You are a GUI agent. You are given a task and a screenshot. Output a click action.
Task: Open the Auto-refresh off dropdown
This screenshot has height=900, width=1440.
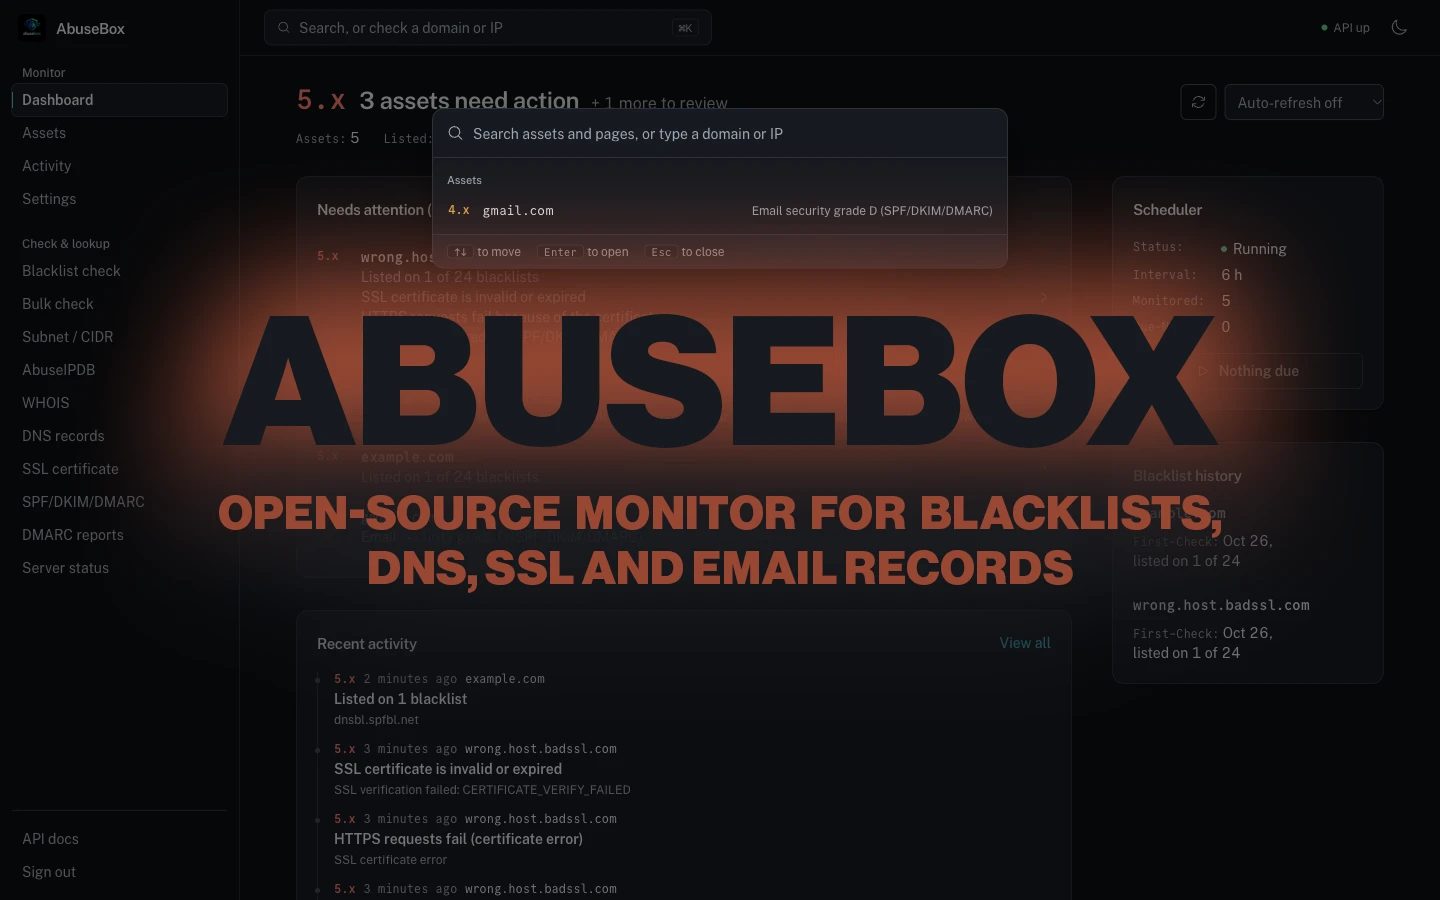tap(1304, 102)
